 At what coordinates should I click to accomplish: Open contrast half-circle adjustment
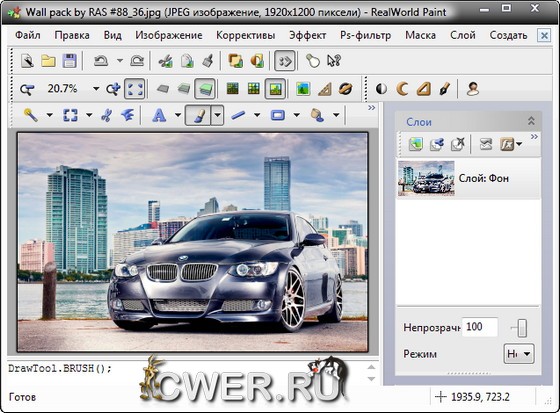point(381,89)
